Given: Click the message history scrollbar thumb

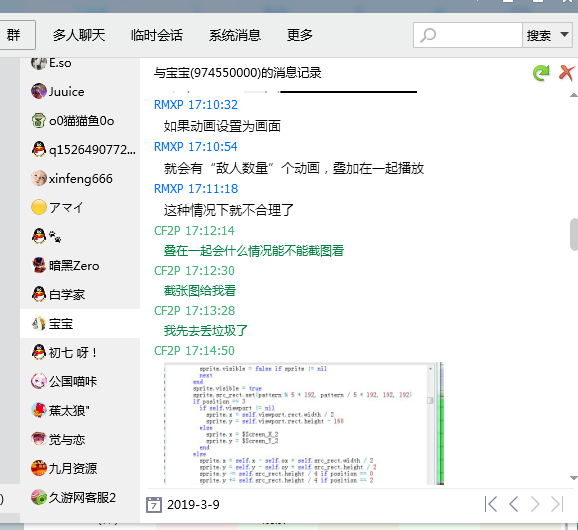Looking at the screenshot, I should point(574,234).
